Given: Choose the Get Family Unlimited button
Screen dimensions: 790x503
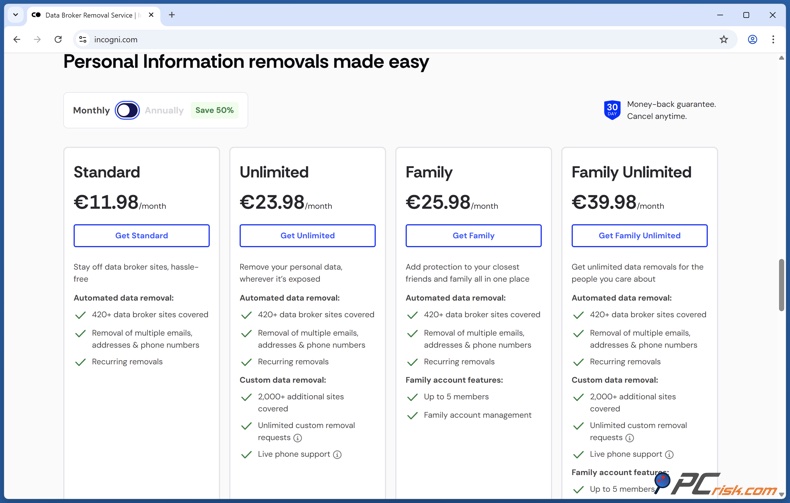Looking at the screenshot, I should 639,236.
